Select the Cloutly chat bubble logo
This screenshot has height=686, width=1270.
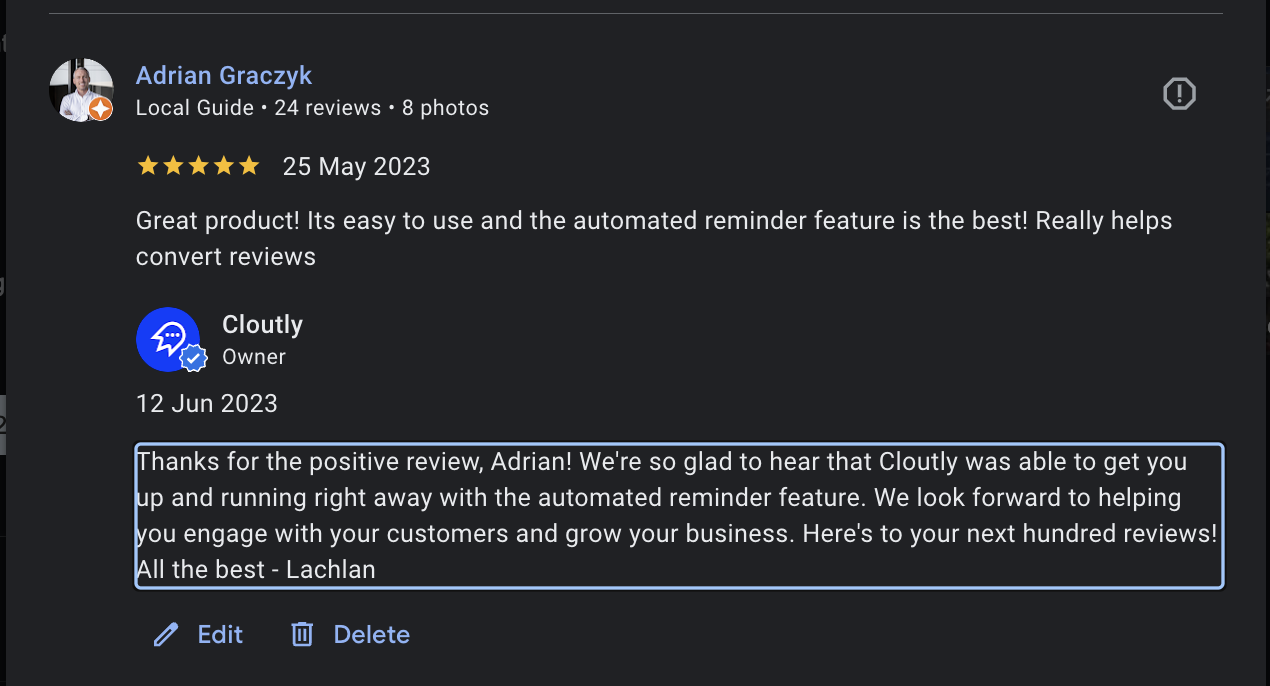click(168, 339)
